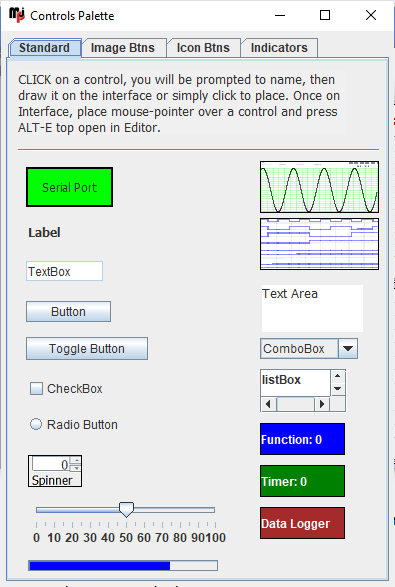Click the slider thumb at 50
Image resolution: width=395 pixels, height=587 pixels.
126,510
